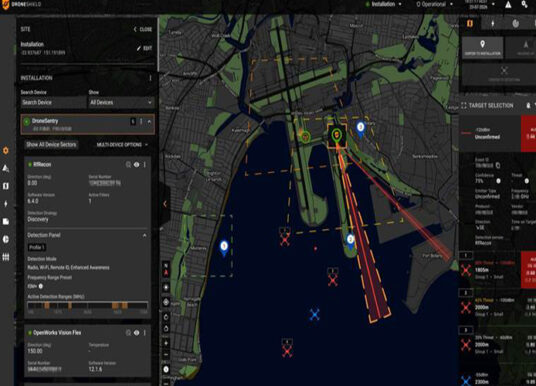Click the Active Detection Ranges frequency bar

tap(88, 306)
